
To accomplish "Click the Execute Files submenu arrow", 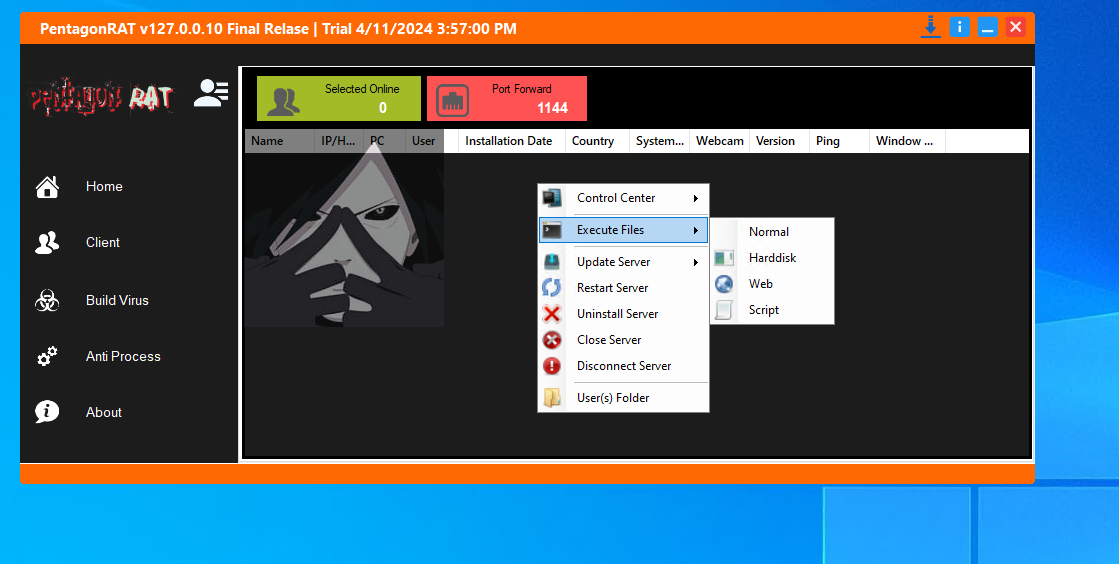I will coord(696,230).
